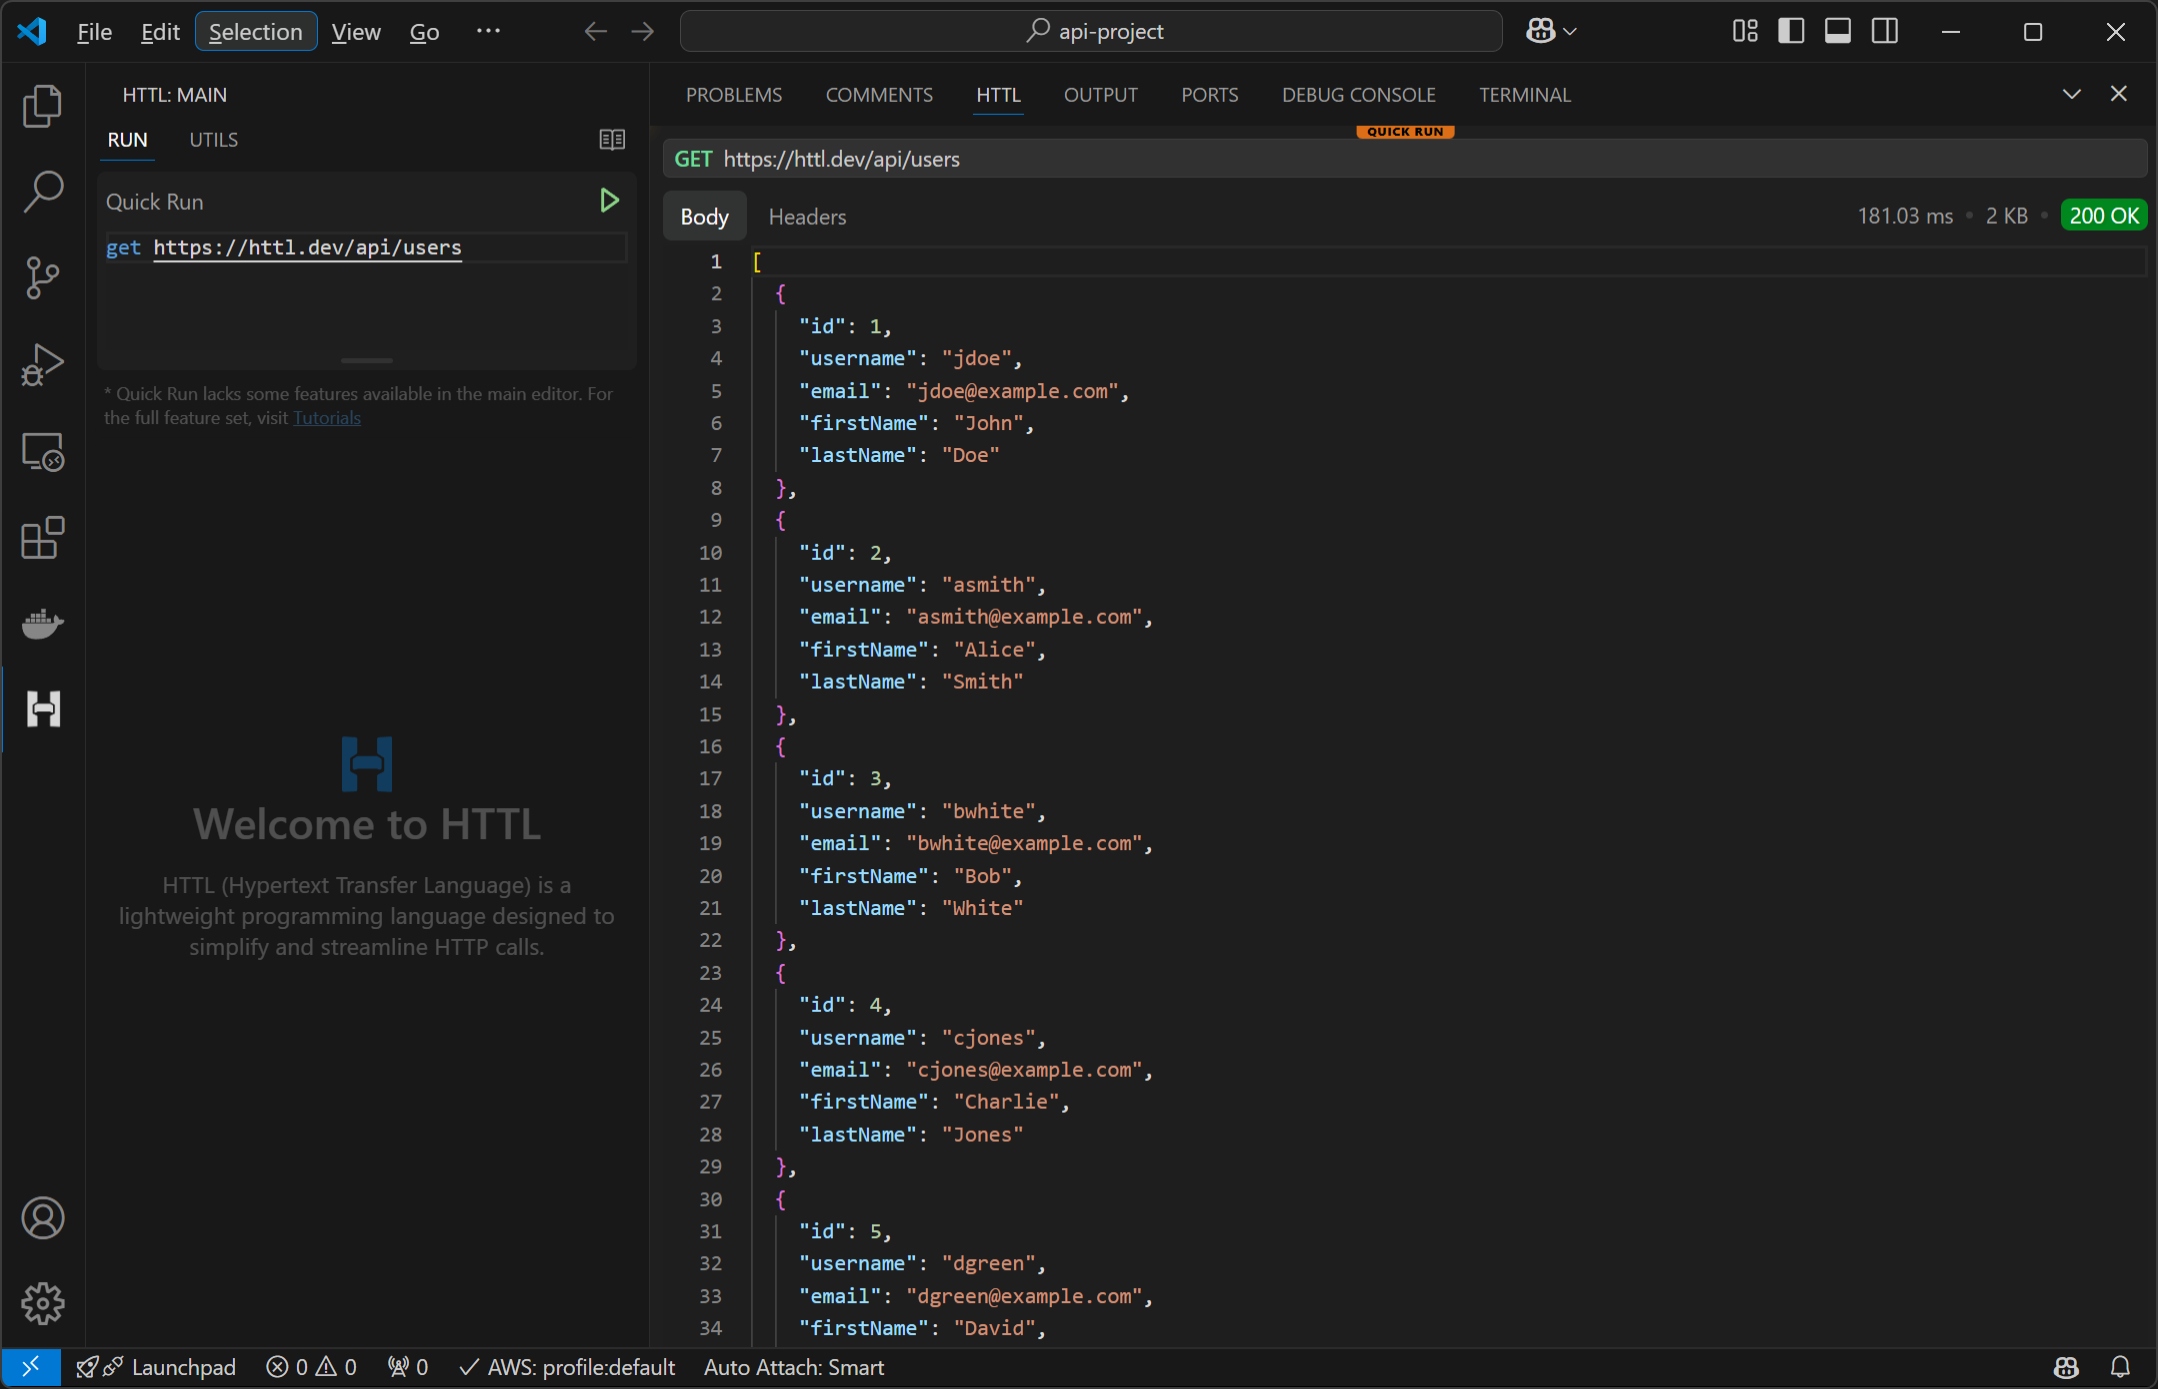Open the Explorer view in activity bar
2158x1389 pixels.
point(42,106)
